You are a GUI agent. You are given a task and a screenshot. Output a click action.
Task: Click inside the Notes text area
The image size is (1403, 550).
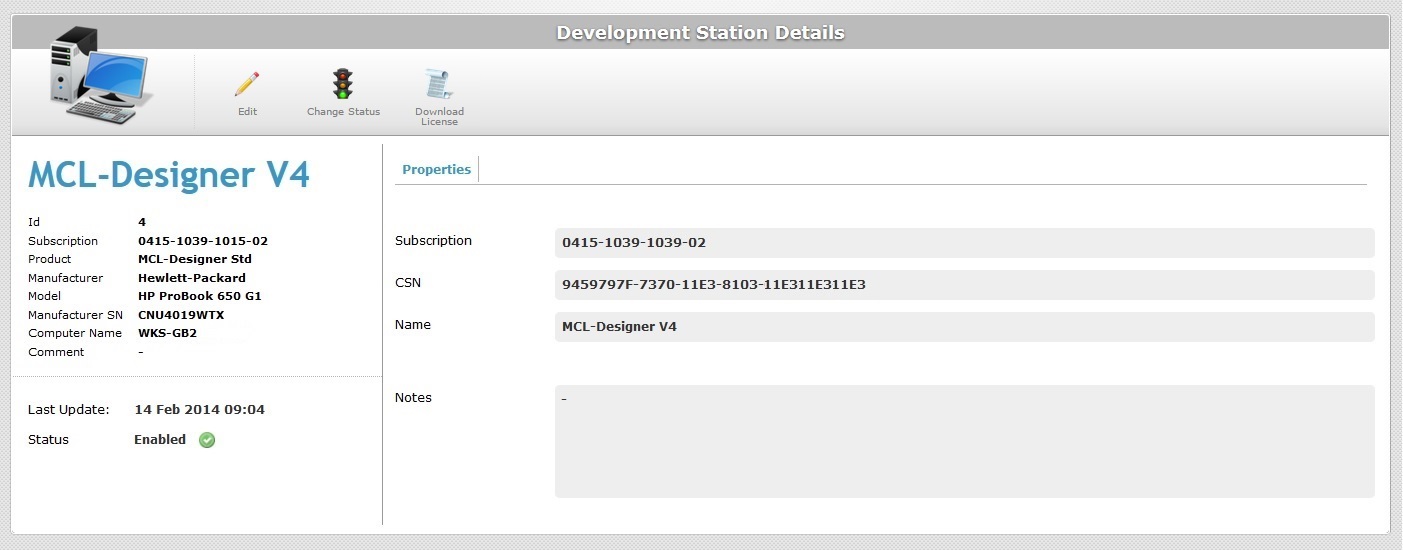pos(964,441)
